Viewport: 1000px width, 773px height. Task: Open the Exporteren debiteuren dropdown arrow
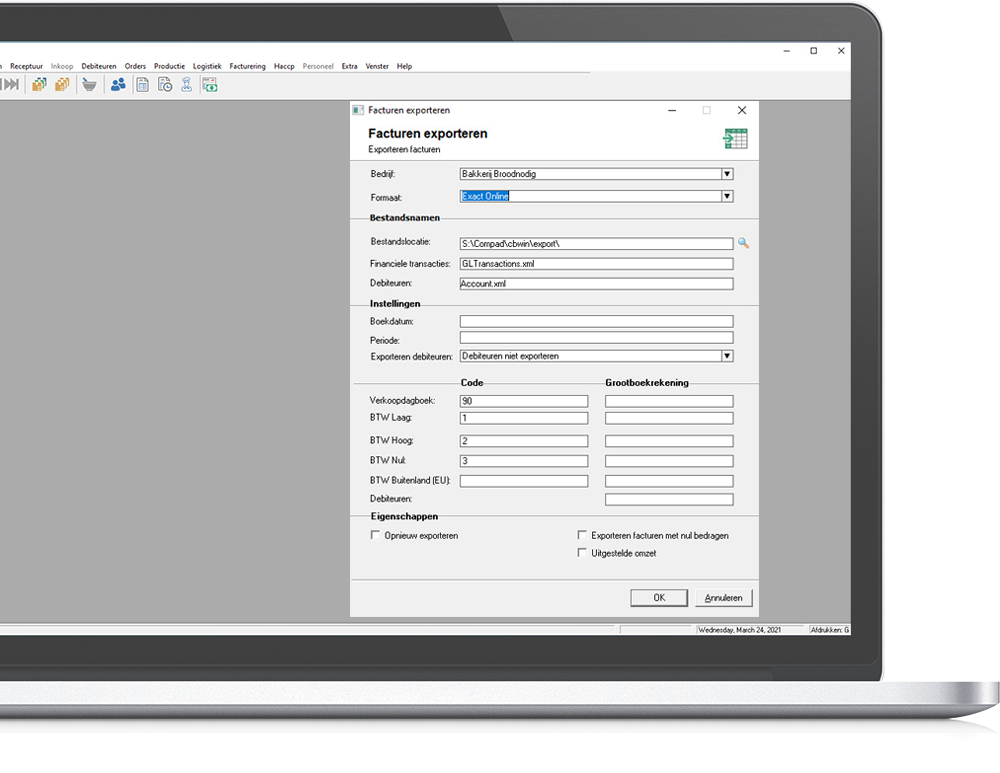point(727,356)
